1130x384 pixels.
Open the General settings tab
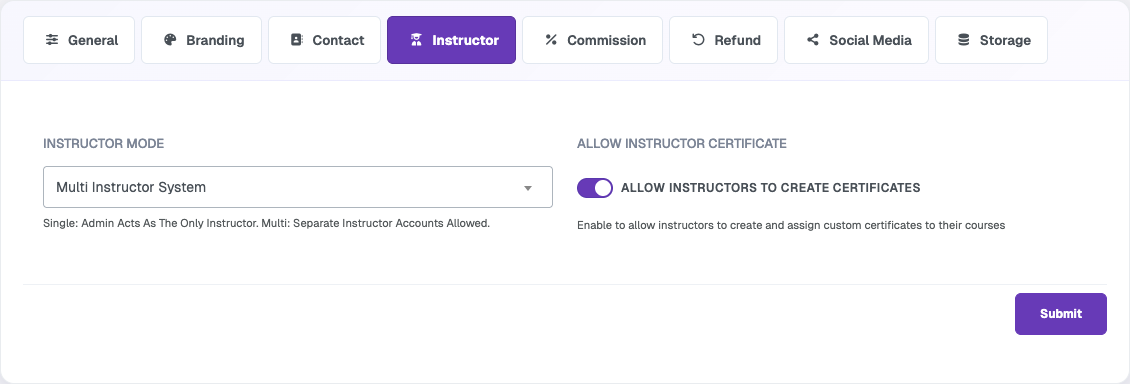[79, 40]
